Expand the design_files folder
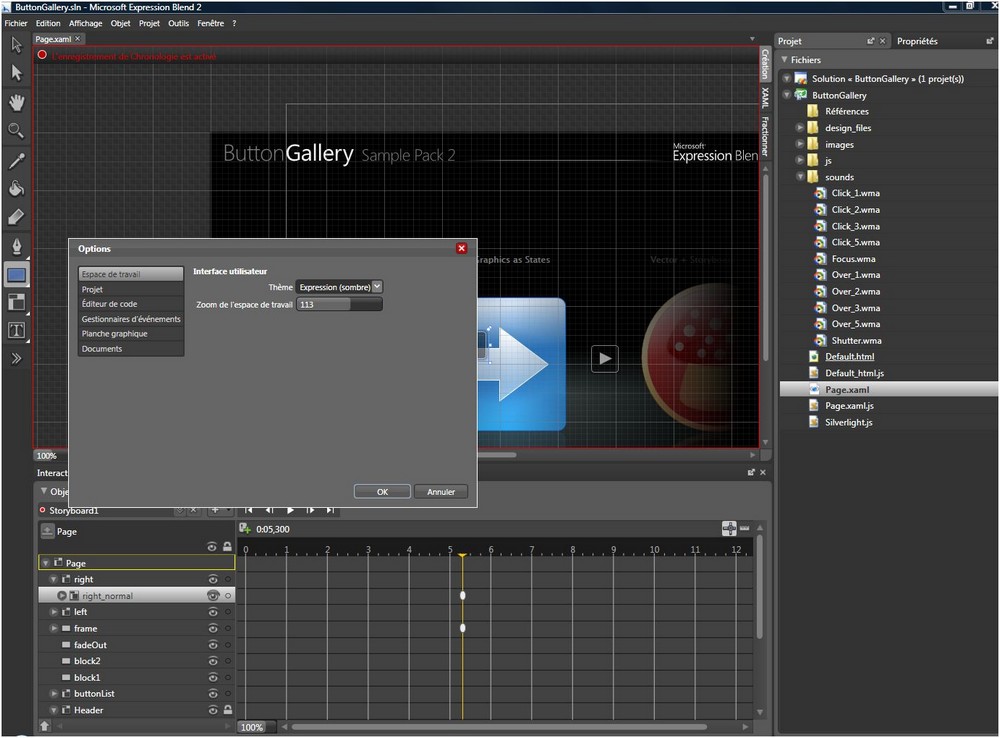 click(x=800, y=128)
